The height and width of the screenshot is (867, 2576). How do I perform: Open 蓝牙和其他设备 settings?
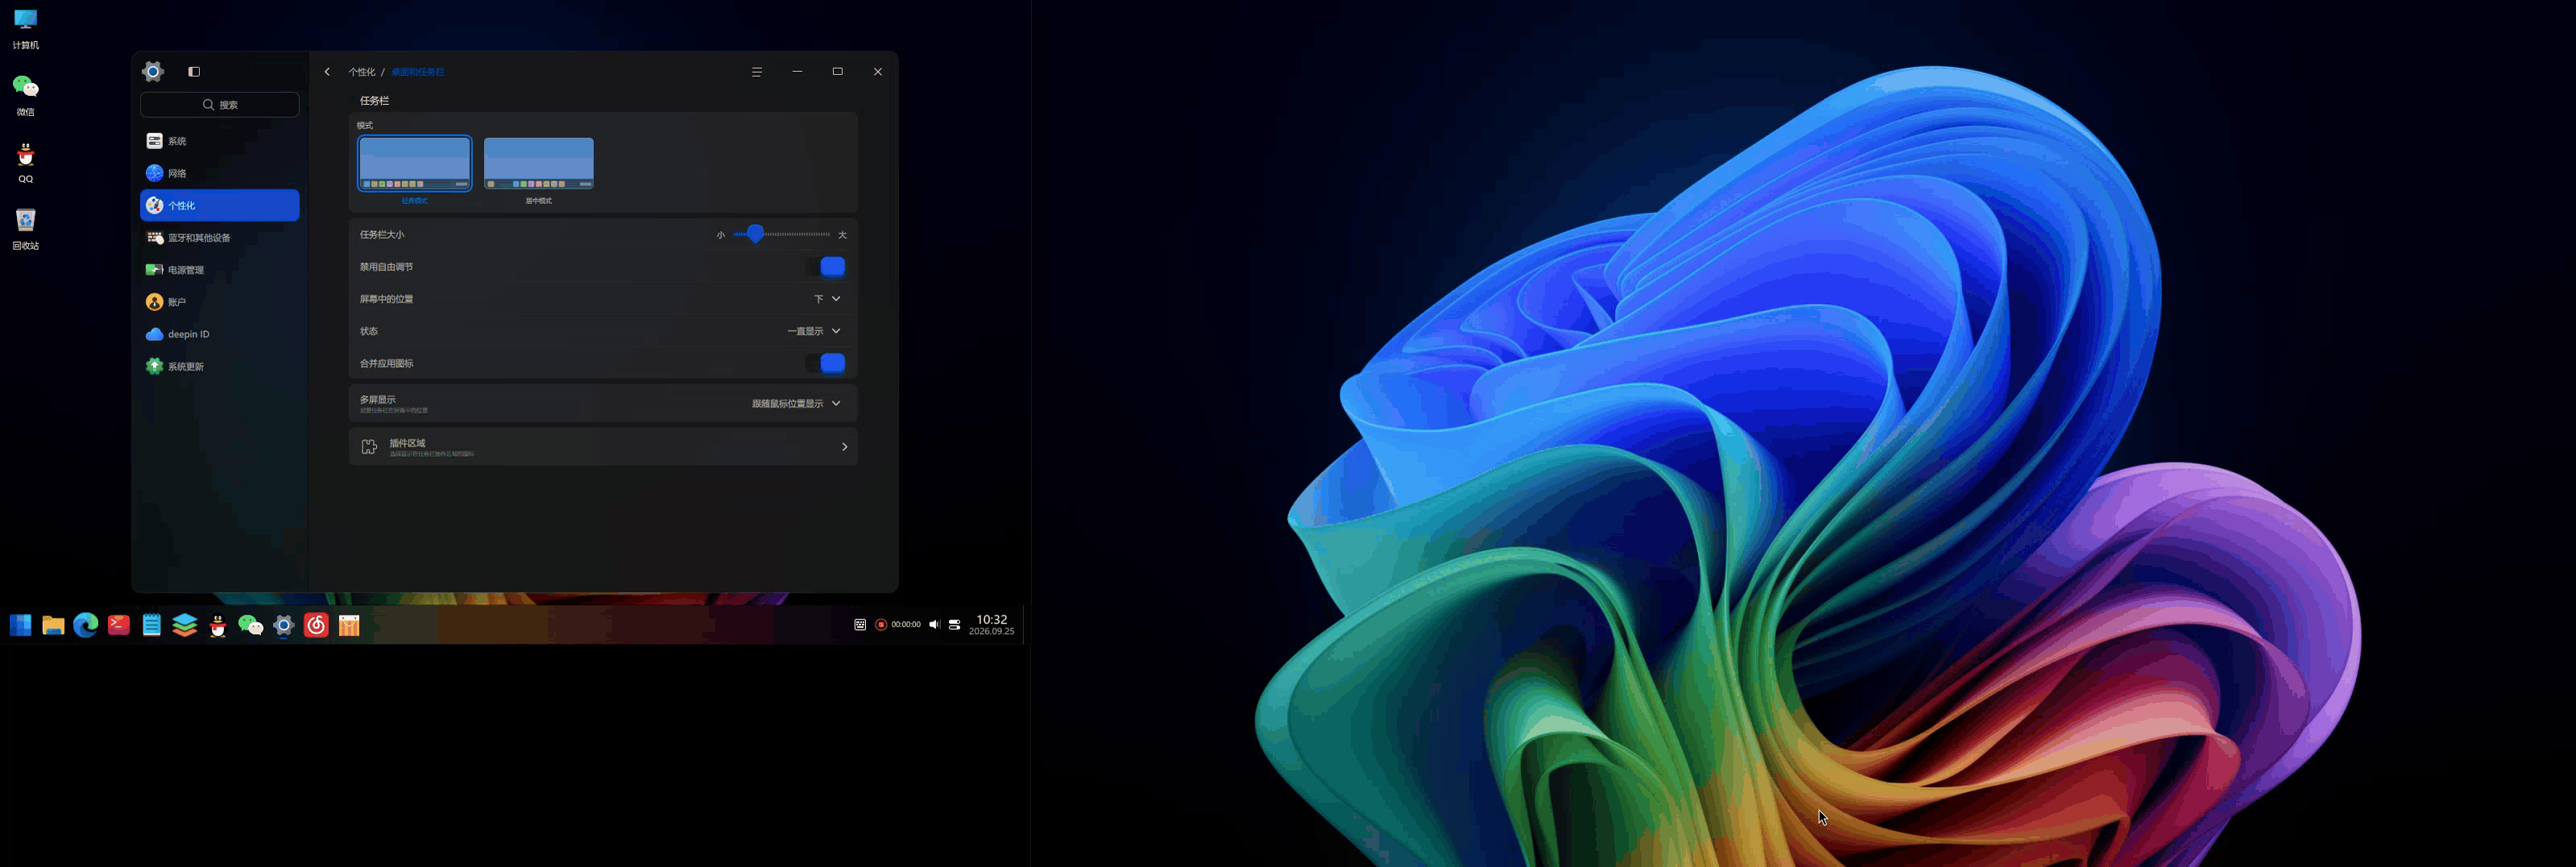point(220,238)
